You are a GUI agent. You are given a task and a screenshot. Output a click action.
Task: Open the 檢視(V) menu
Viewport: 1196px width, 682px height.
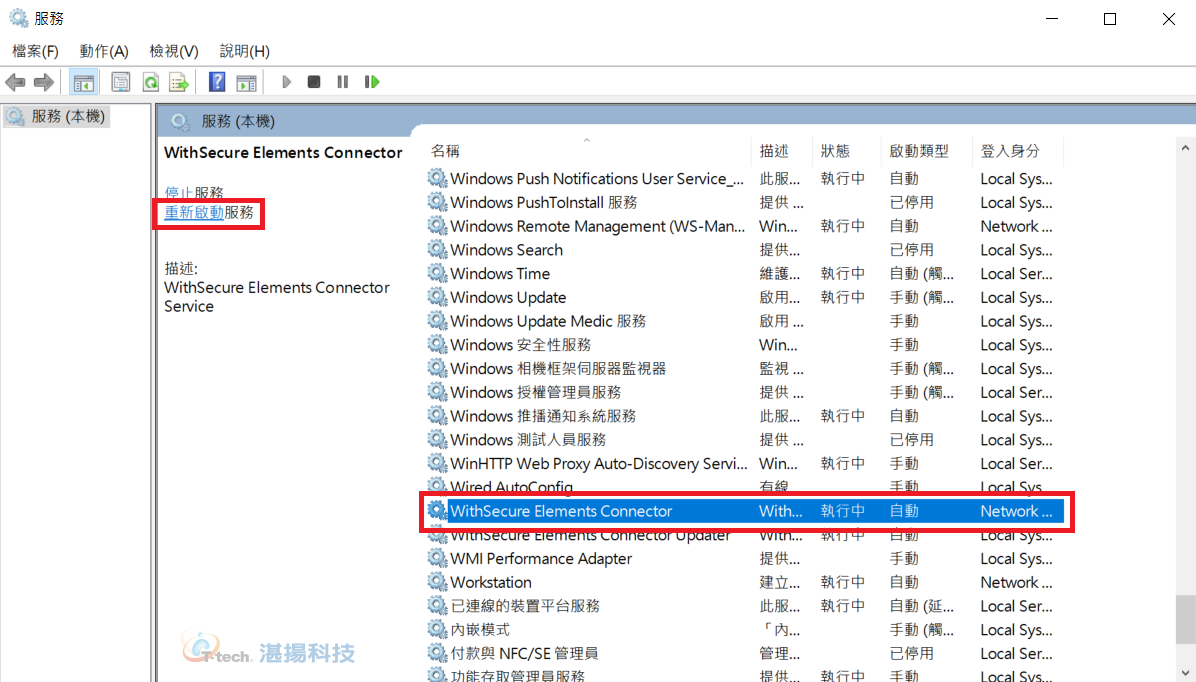[x=174, y=51]
